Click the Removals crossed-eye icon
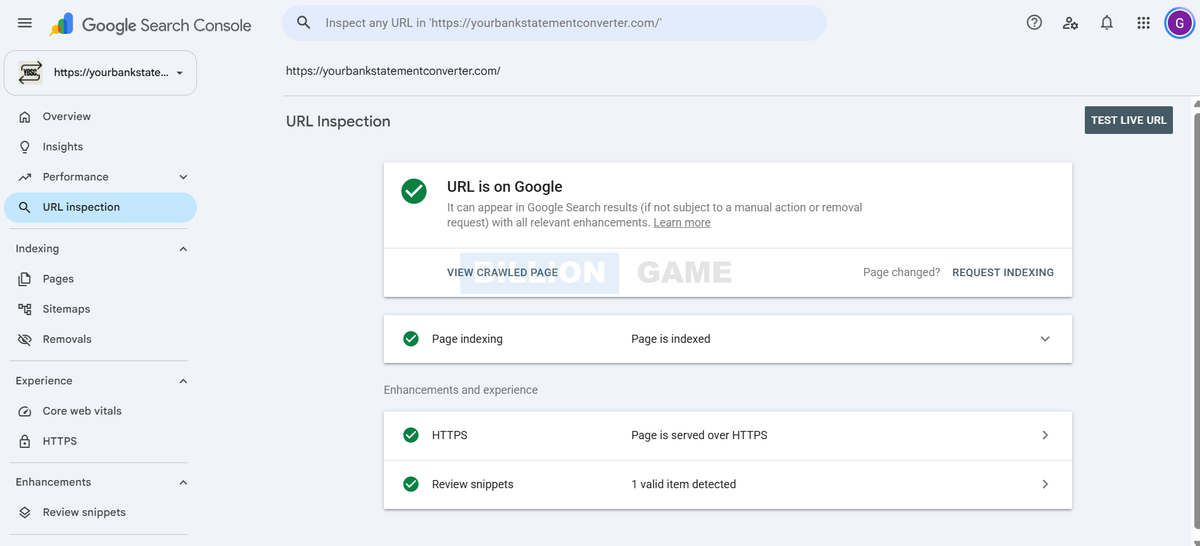The width and height of the screenshot is (1200, 546). (x=25, y=339)
